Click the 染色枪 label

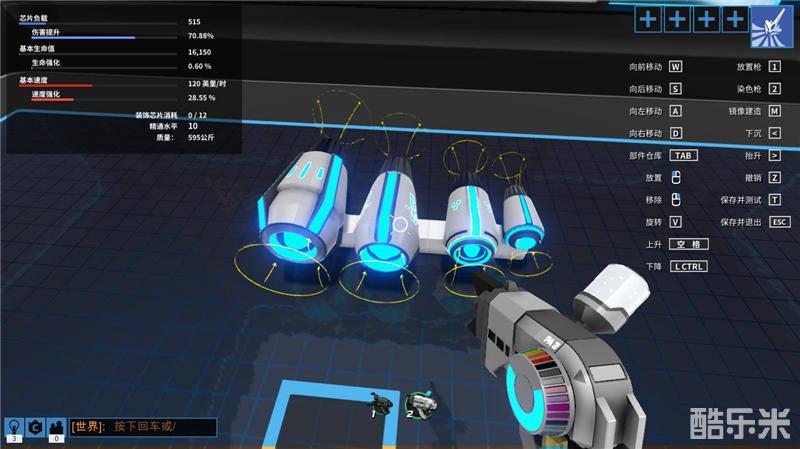[x=749, y=89]
